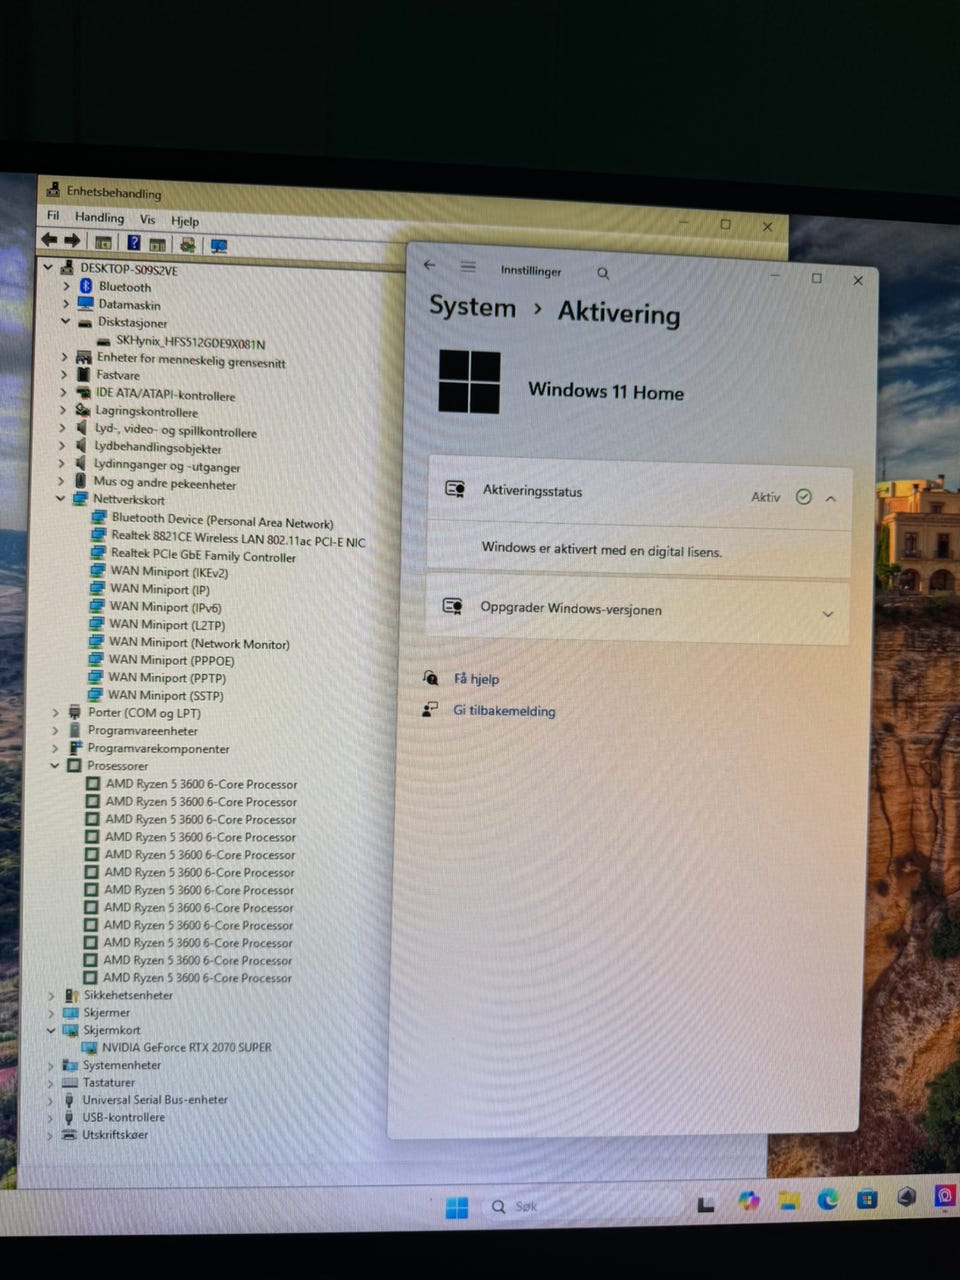Open the Hjelp menu
Screen dimensions: 960x1280
[185, 221]
